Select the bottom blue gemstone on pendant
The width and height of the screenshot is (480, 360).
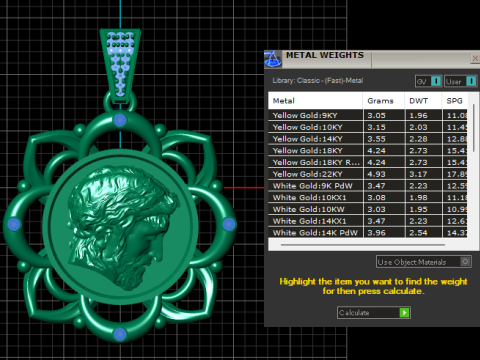tap(120, 334)
